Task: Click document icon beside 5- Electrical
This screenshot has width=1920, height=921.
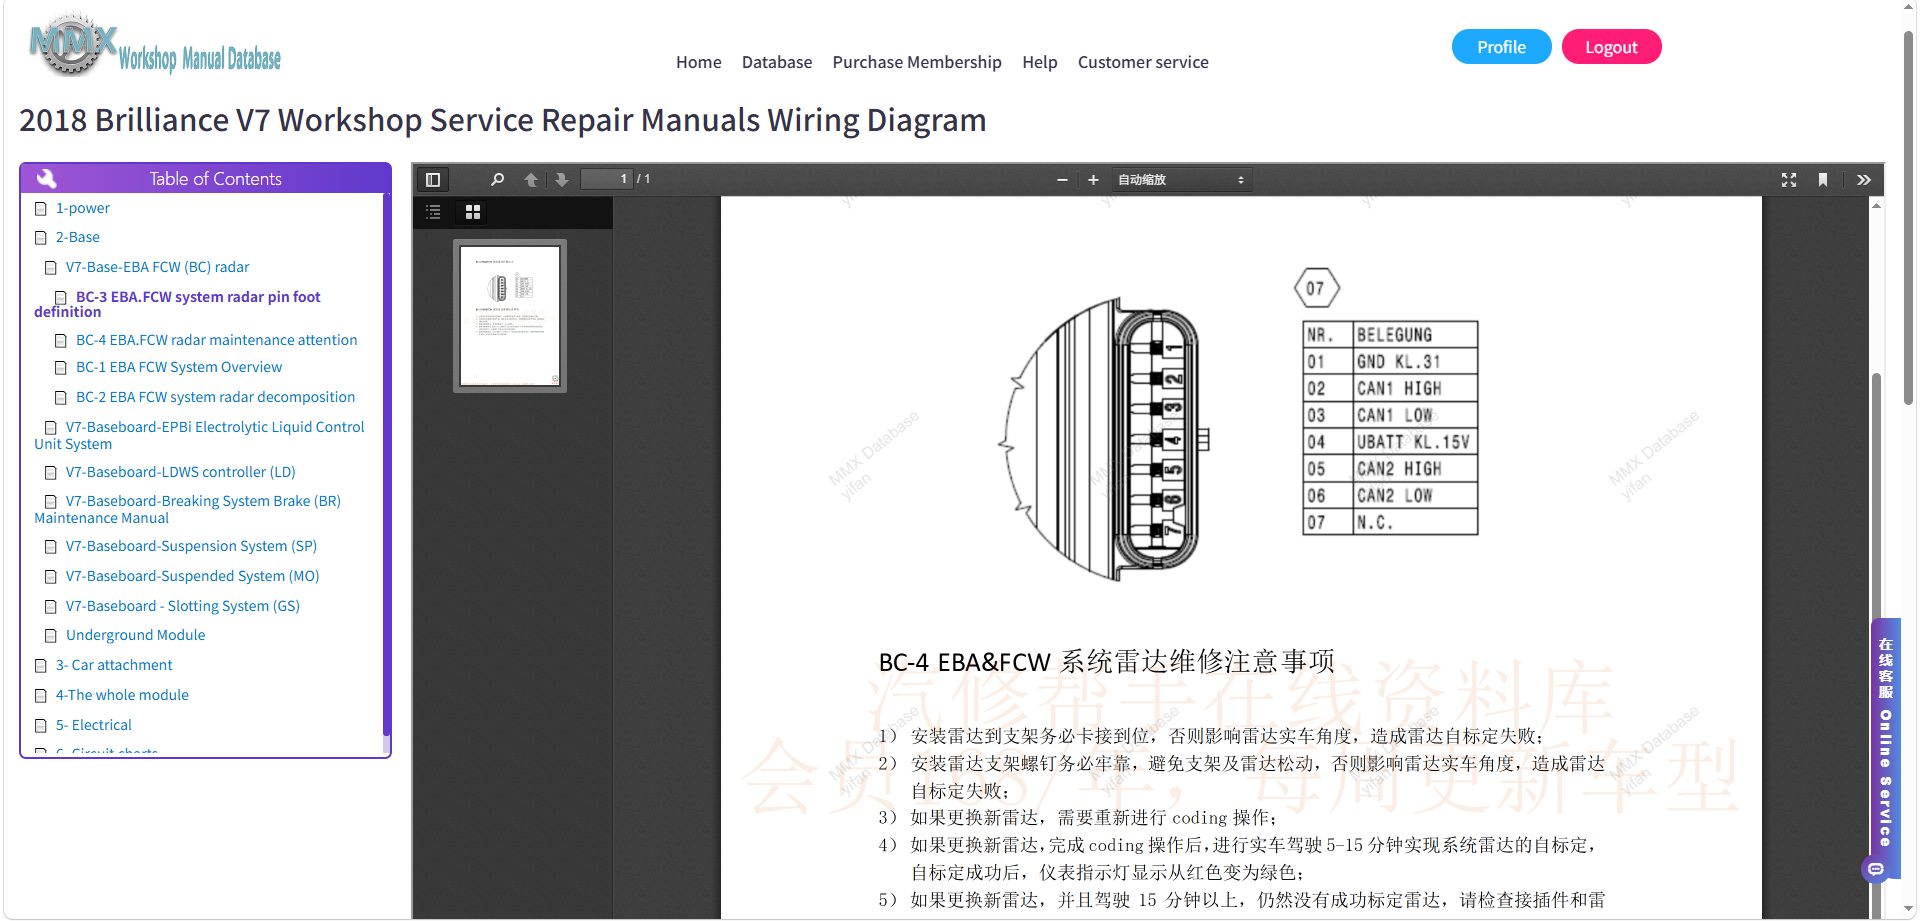Action: [x=41, y=726]
